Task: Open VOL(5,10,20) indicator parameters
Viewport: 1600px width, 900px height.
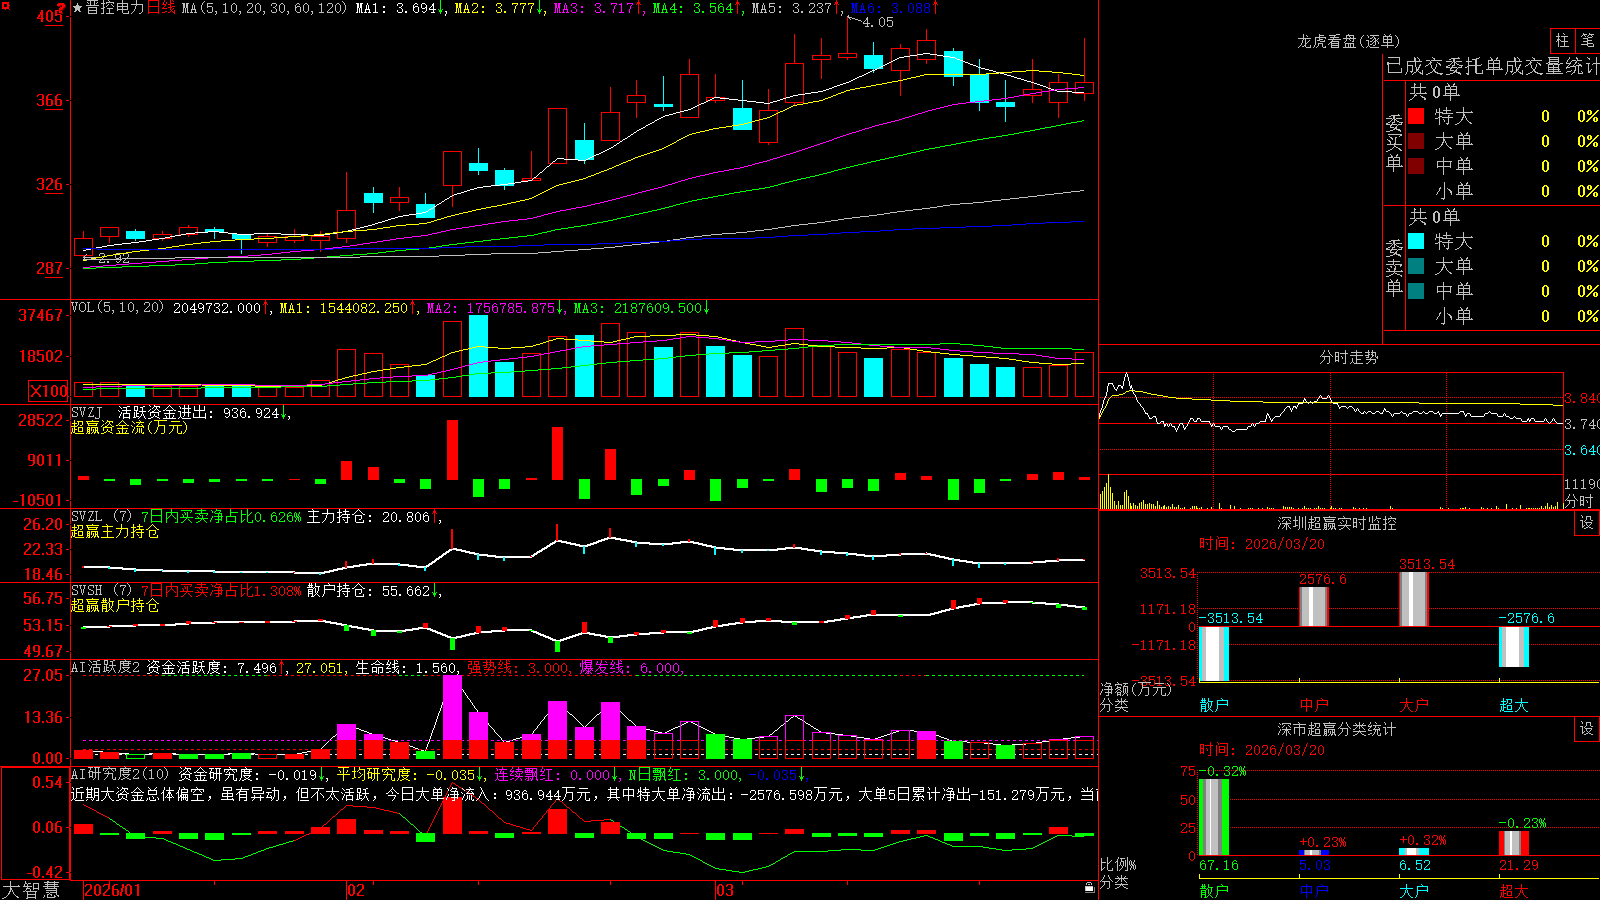Action: click(x=117, y=308)
